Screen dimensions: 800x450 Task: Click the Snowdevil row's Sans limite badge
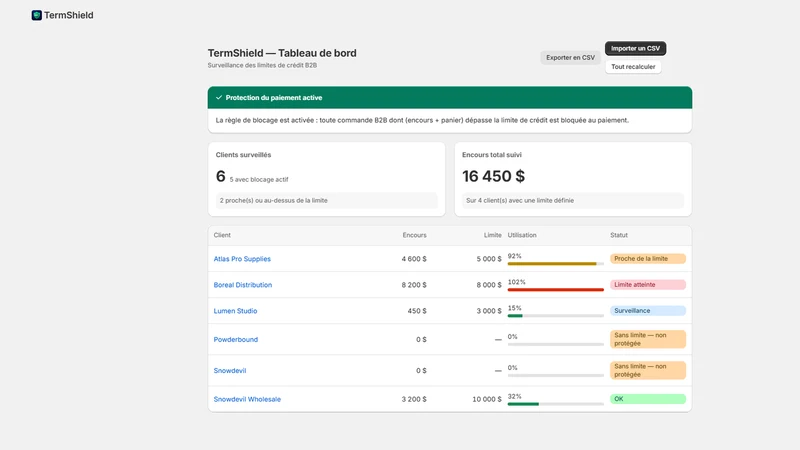[x=648, y=370]
